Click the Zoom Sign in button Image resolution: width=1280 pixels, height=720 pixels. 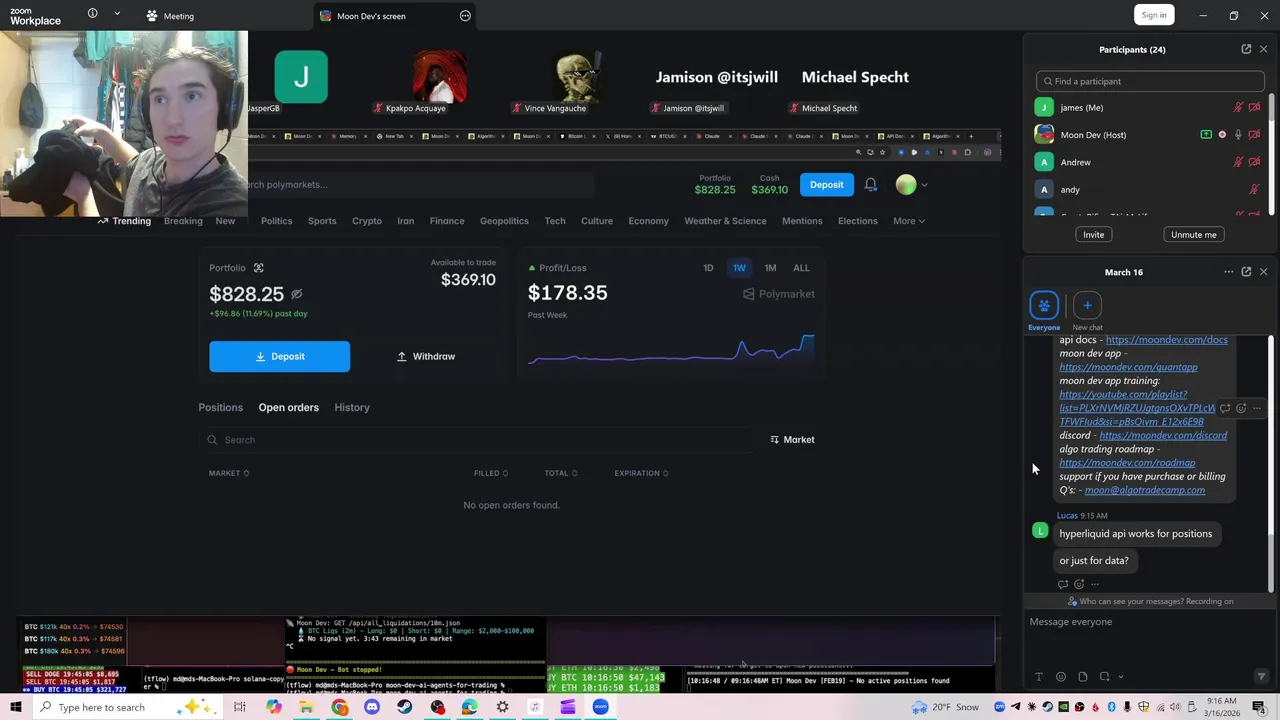click(1154, 15)
